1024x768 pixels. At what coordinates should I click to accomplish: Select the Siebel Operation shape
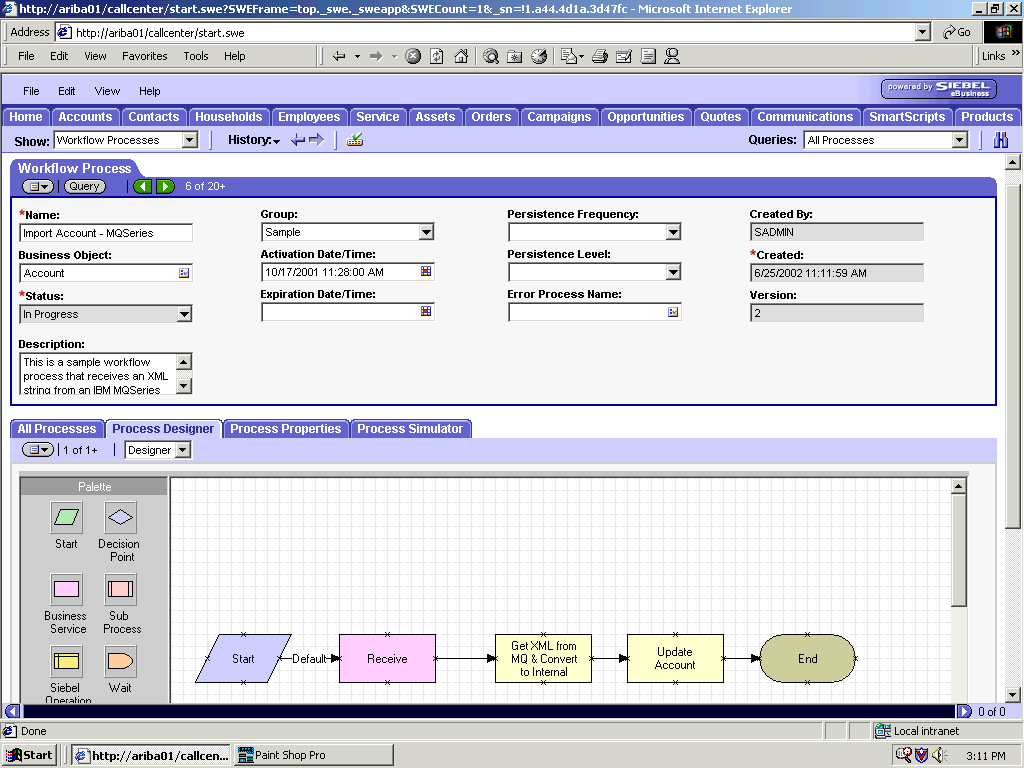click(65, 662)
